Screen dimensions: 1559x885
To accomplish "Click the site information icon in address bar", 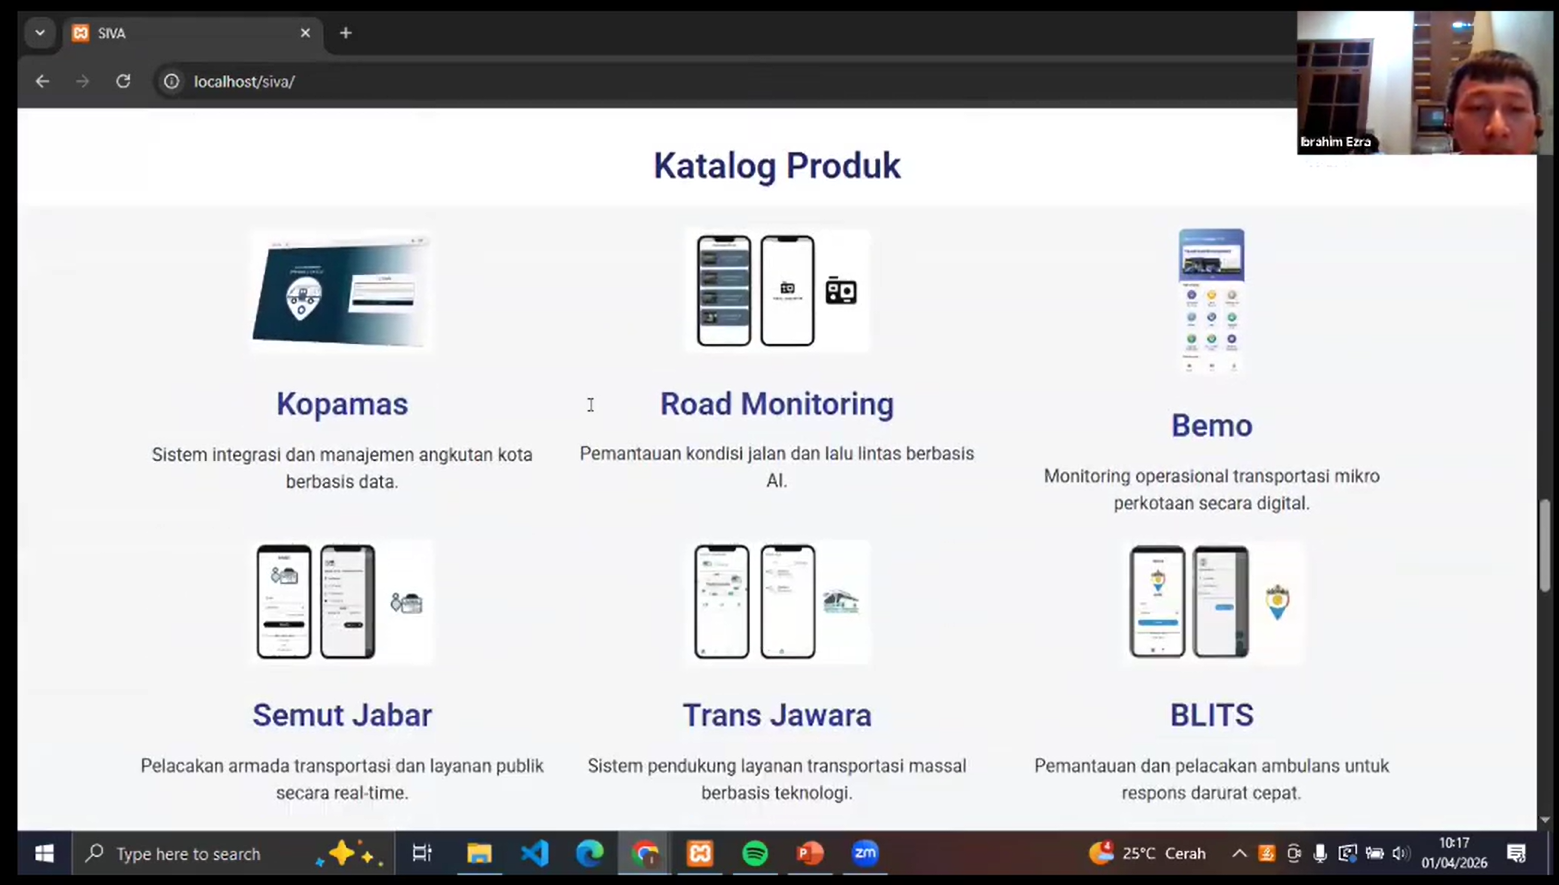I will (172, 81).
